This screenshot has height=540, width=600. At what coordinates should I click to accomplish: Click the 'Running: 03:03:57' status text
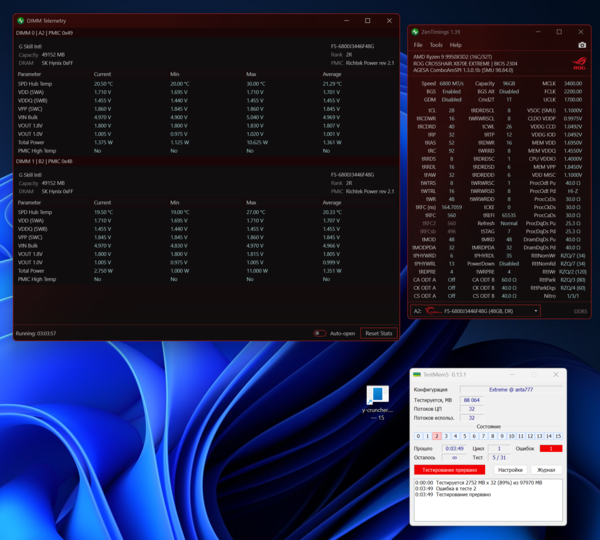(36, 334)
